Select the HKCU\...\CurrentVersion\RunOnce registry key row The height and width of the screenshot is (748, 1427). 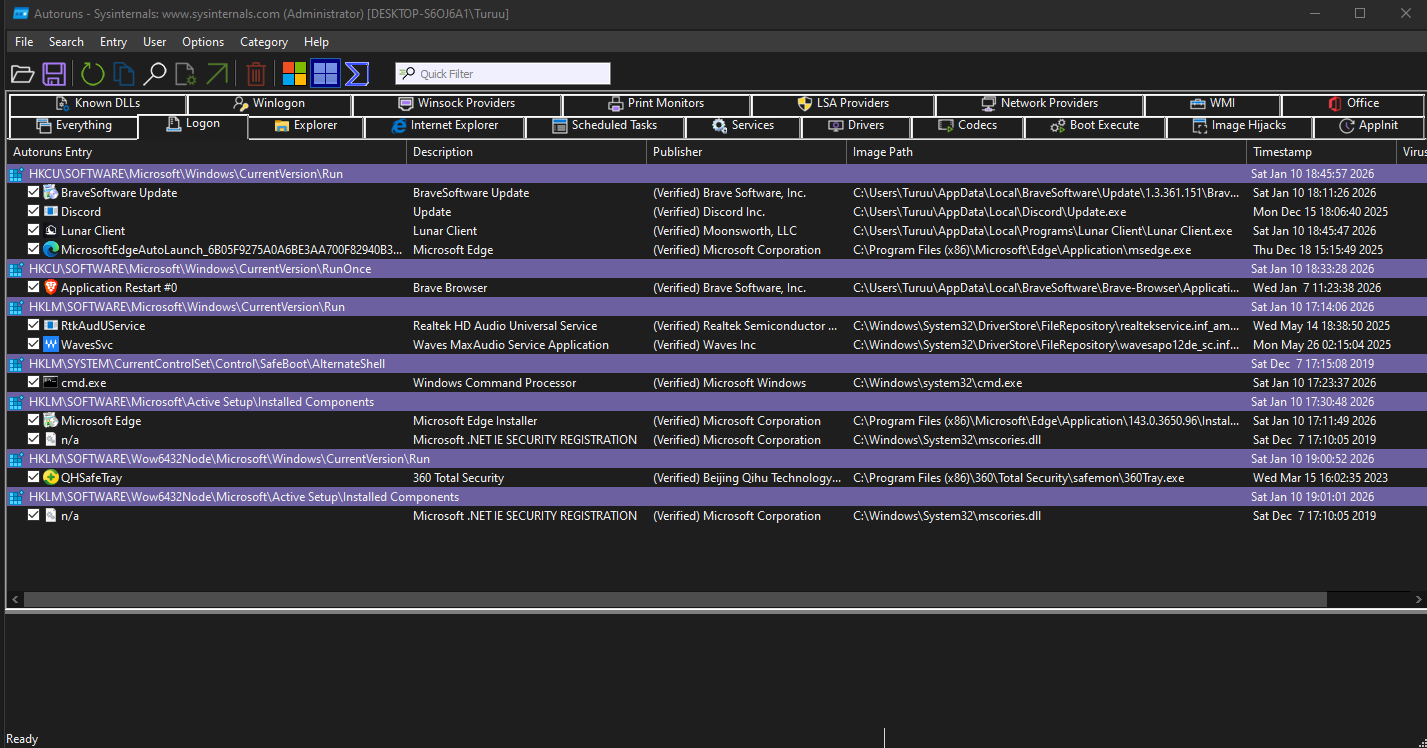[x=715, y=269]
